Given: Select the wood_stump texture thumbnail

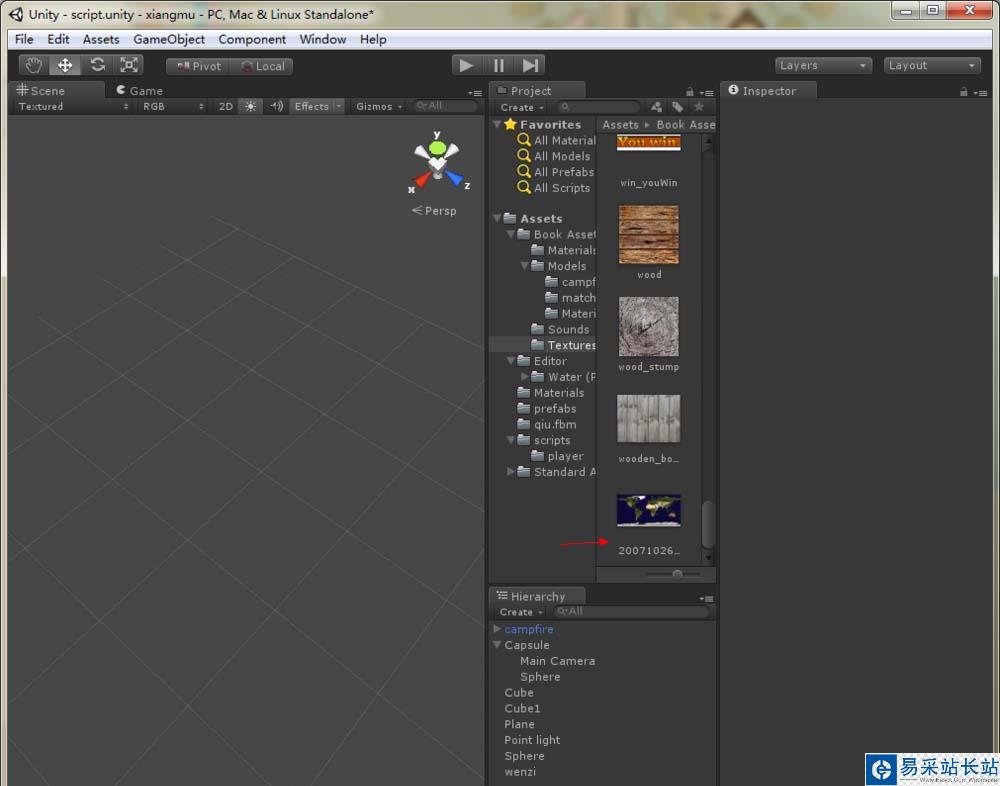Looking at the screenshot, I should (x=649, y=326).
